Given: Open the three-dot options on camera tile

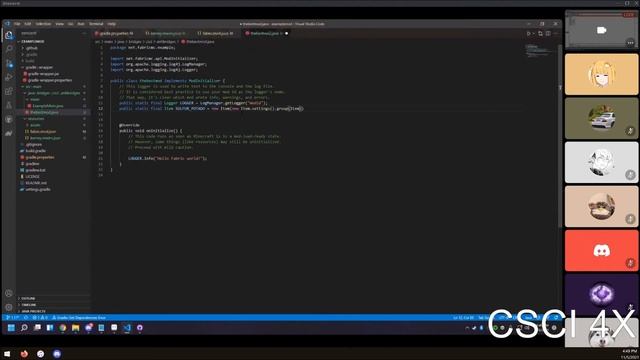Looking at the screenshot, I should 630,42.
